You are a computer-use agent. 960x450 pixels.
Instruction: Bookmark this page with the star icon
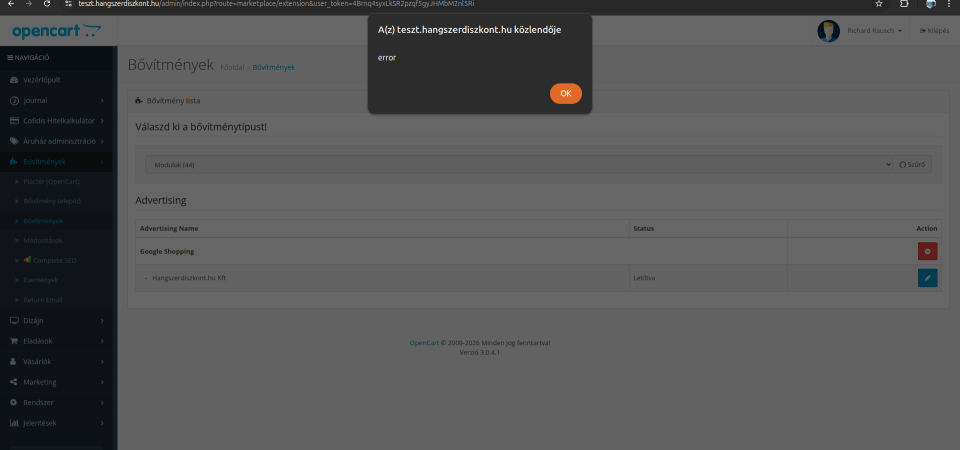pos(877,5)
